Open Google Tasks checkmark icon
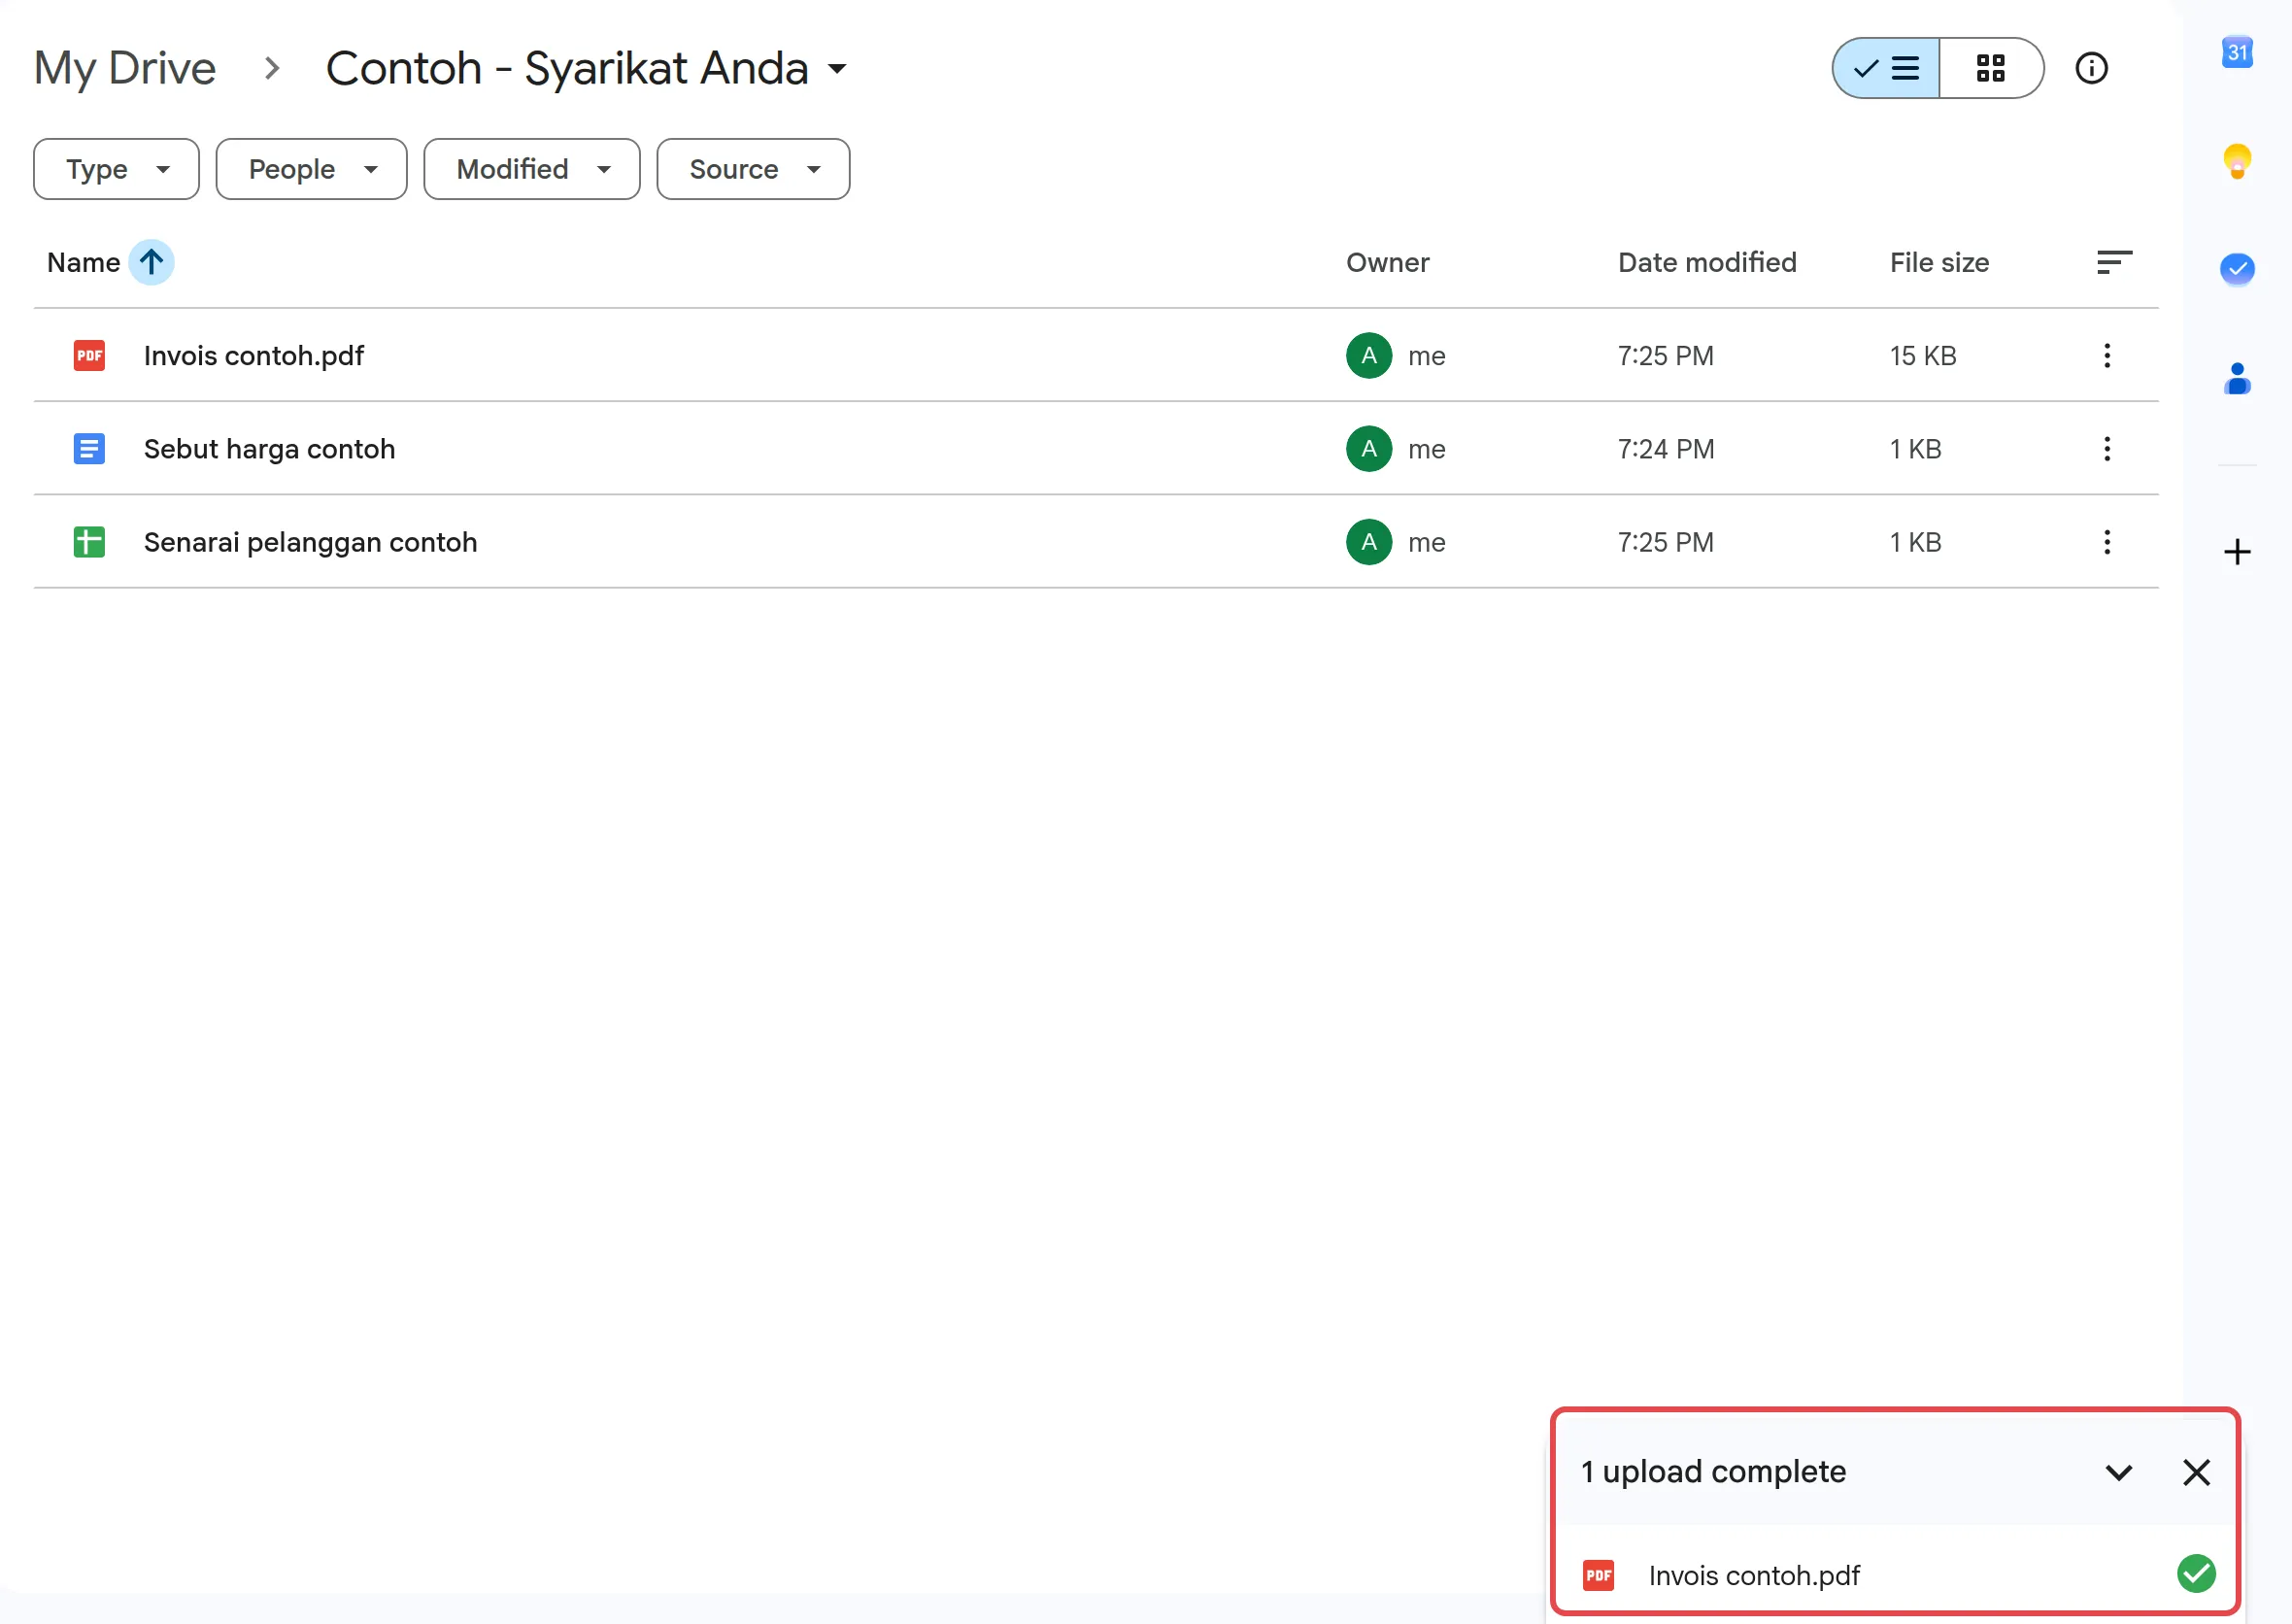The image size is (2292, 1624). 2237,268
